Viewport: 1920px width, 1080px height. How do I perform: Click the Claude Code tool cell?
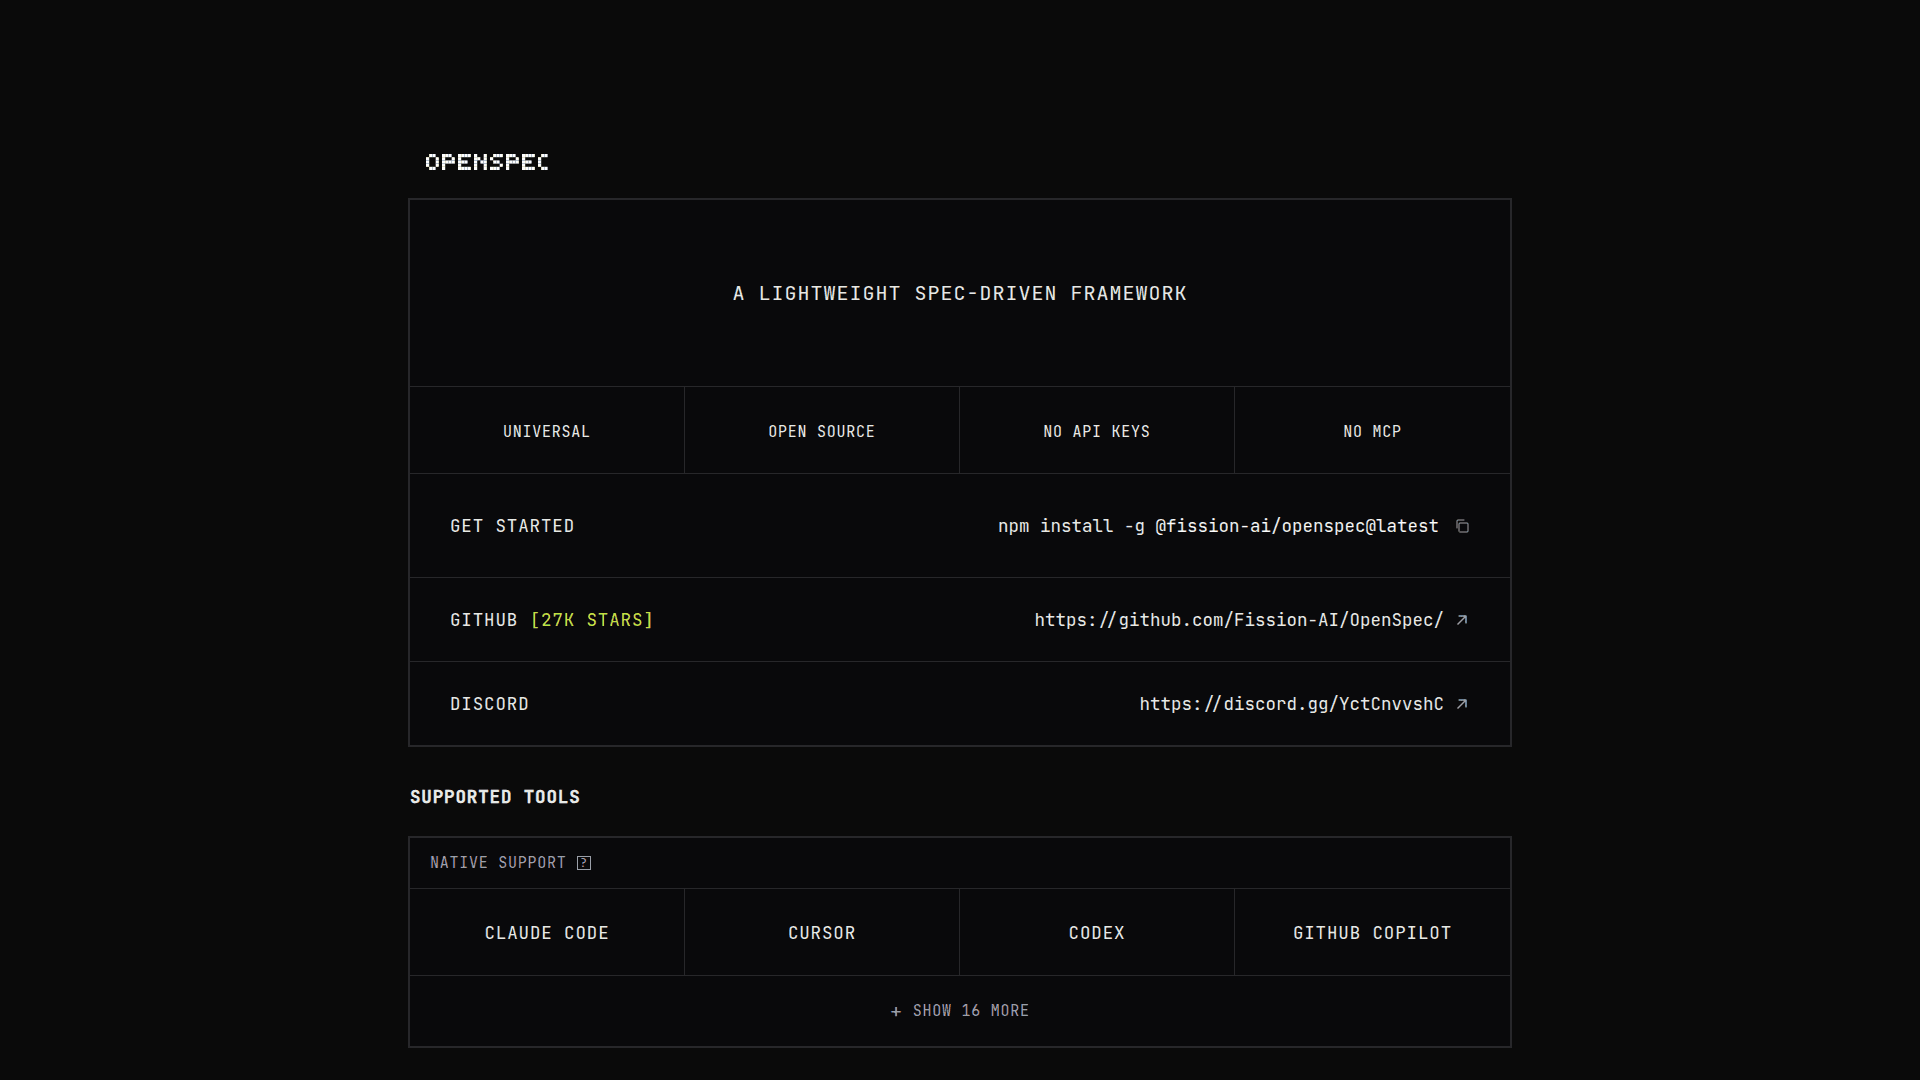point(547,933)
